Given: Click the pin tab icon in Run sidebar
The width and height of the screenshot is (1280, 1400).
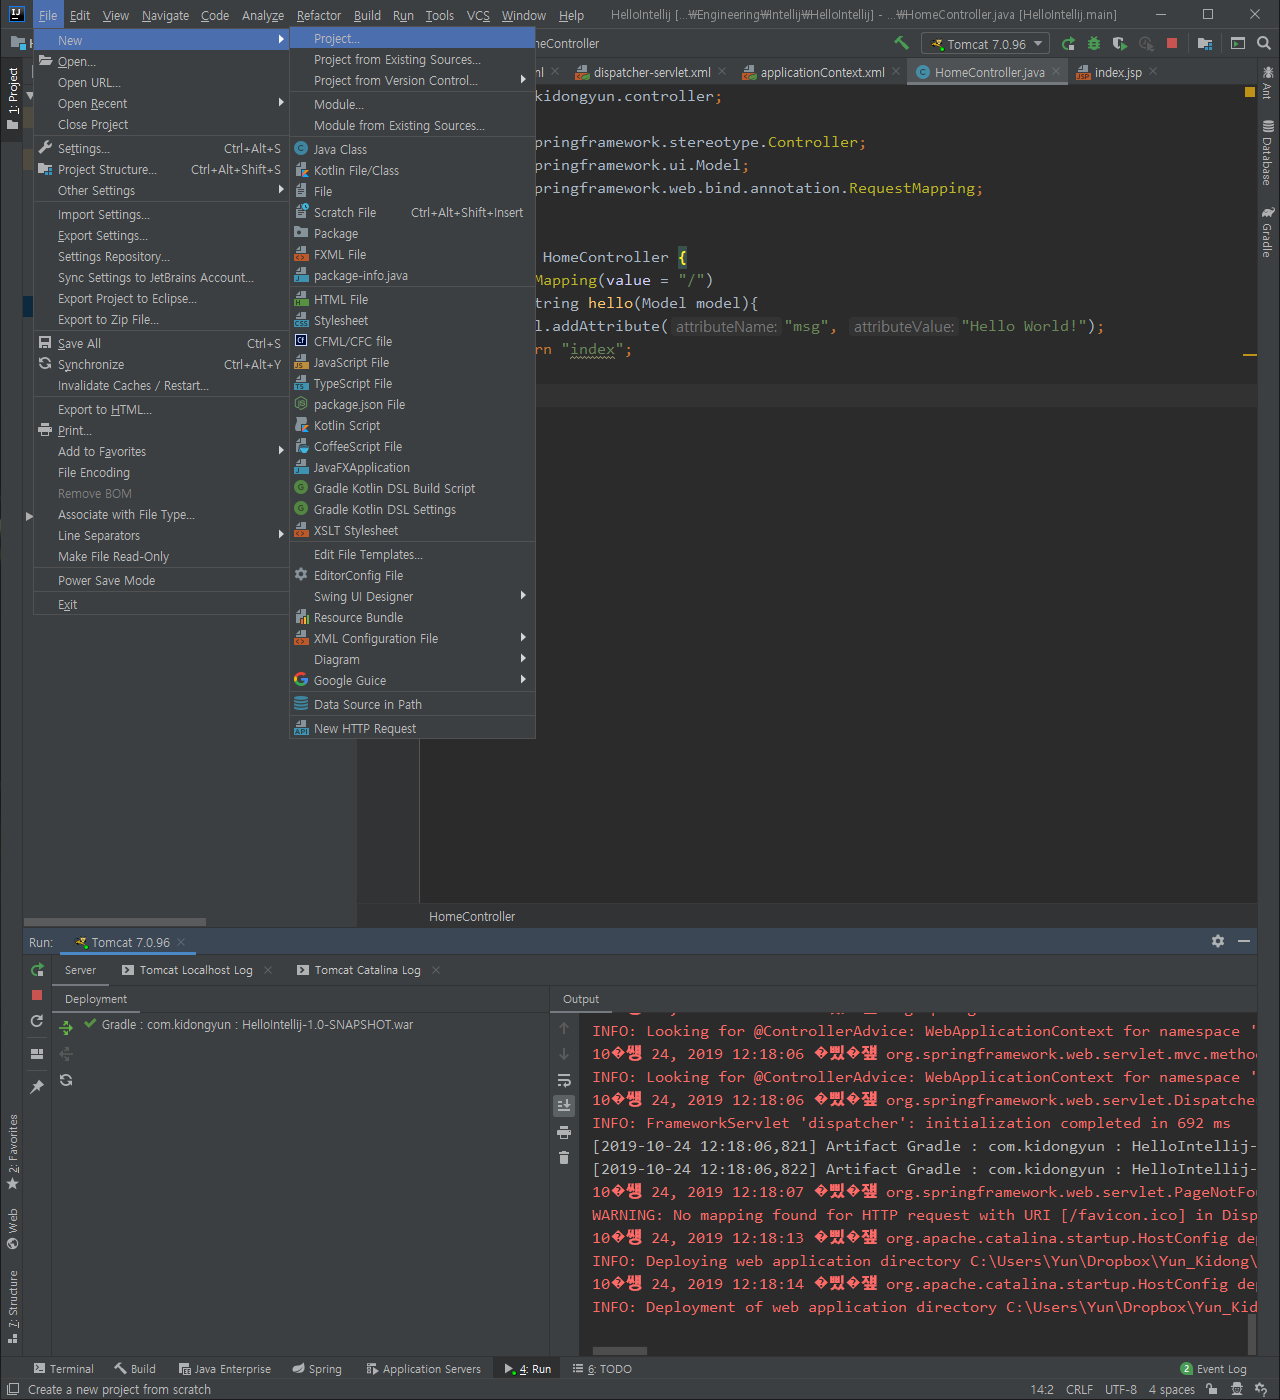Looking at the screenshot, I should point(37,1087).
